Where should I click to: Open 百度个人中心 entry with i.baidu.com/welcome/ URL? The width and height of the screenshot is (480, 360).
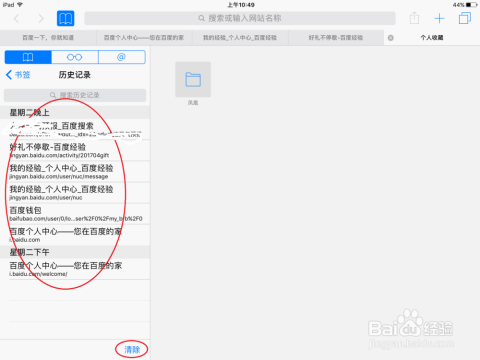(75, 269)
